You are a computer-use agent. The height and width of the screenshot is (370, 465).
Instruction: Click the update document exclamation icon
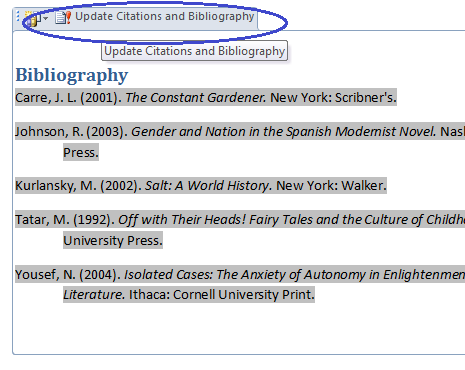click(x=63, y=17)
